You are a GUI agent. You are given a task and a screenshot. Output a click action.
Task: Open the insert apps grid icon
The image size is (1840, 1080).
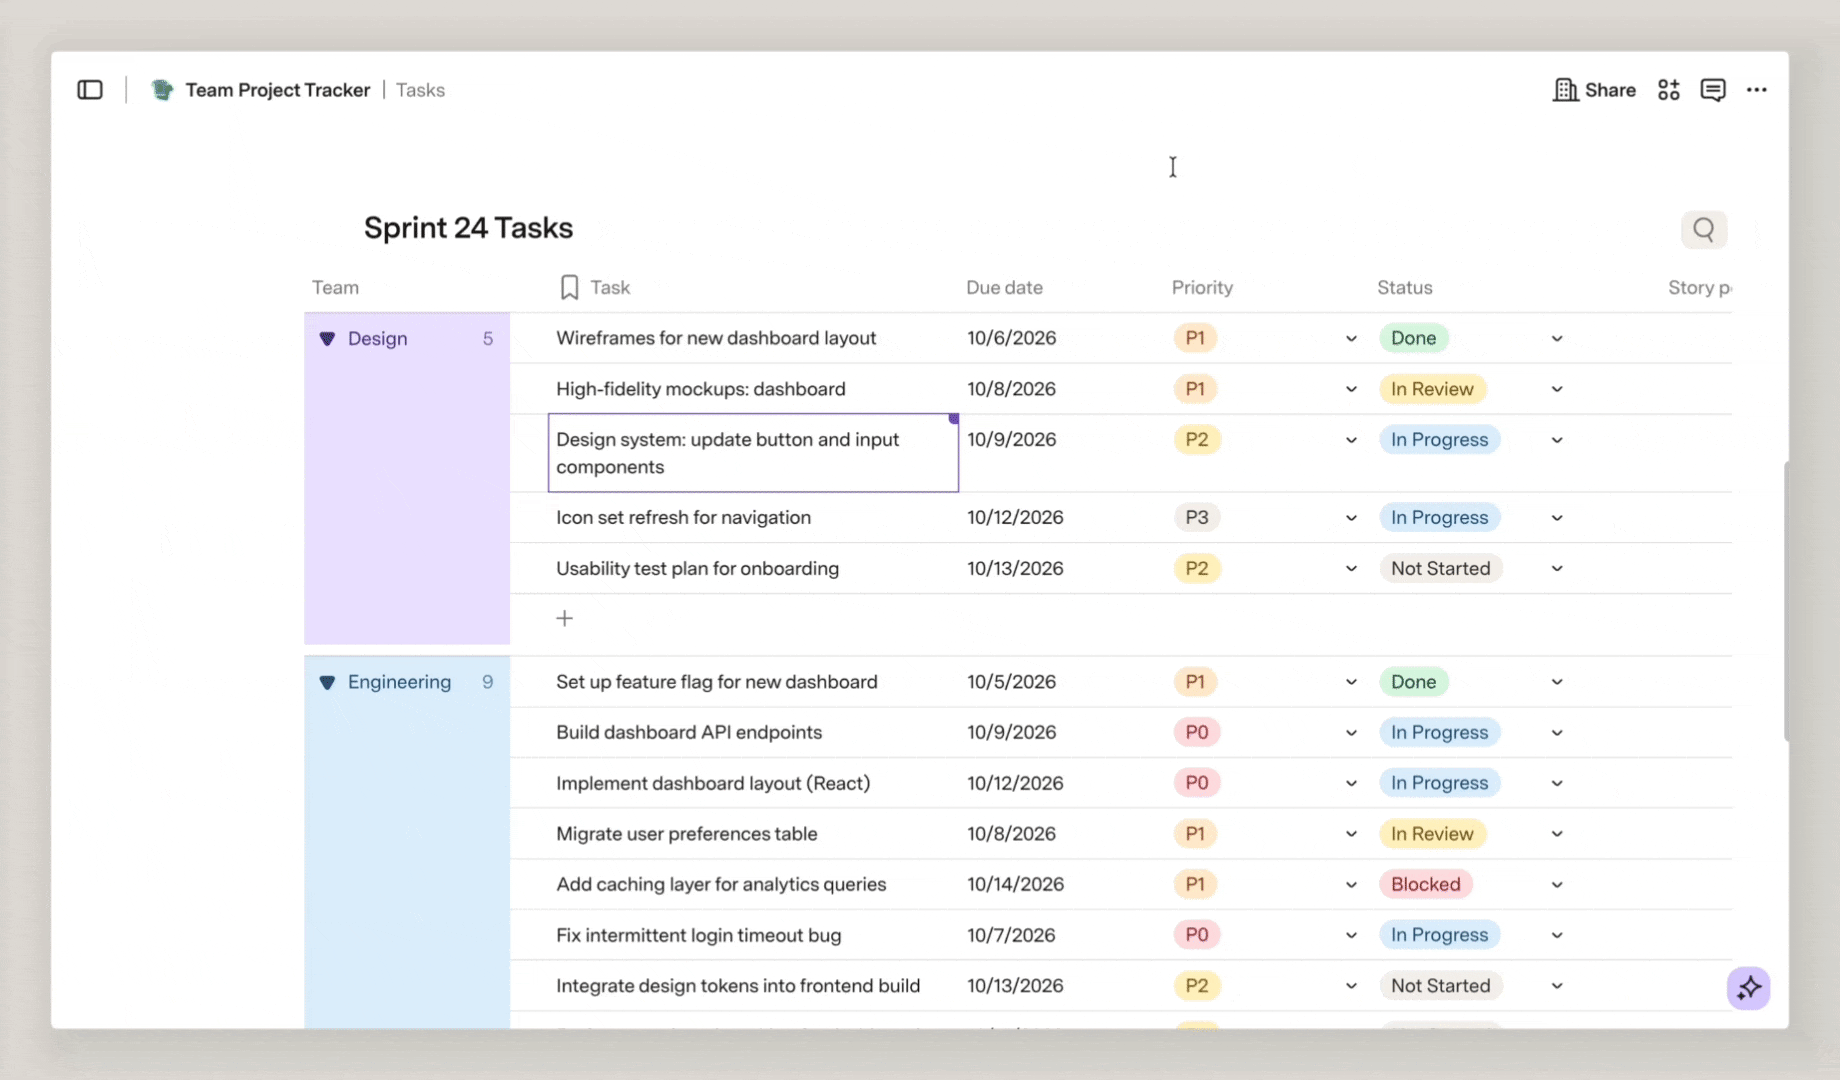tap(1668, 90)
